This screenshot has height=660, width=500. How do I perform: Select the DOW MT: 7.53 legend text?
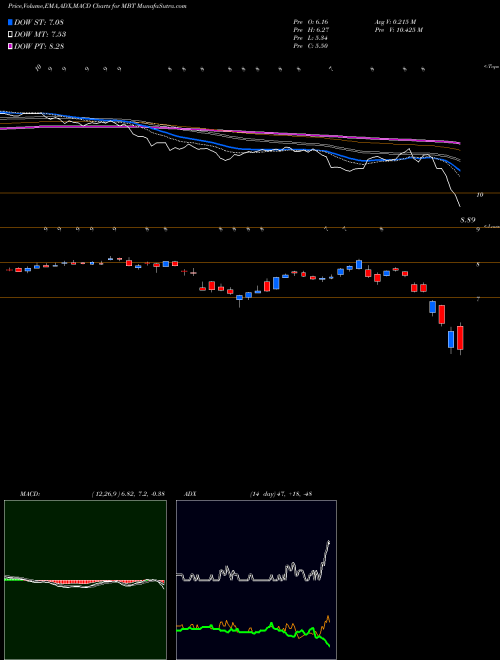pos(40,35)
